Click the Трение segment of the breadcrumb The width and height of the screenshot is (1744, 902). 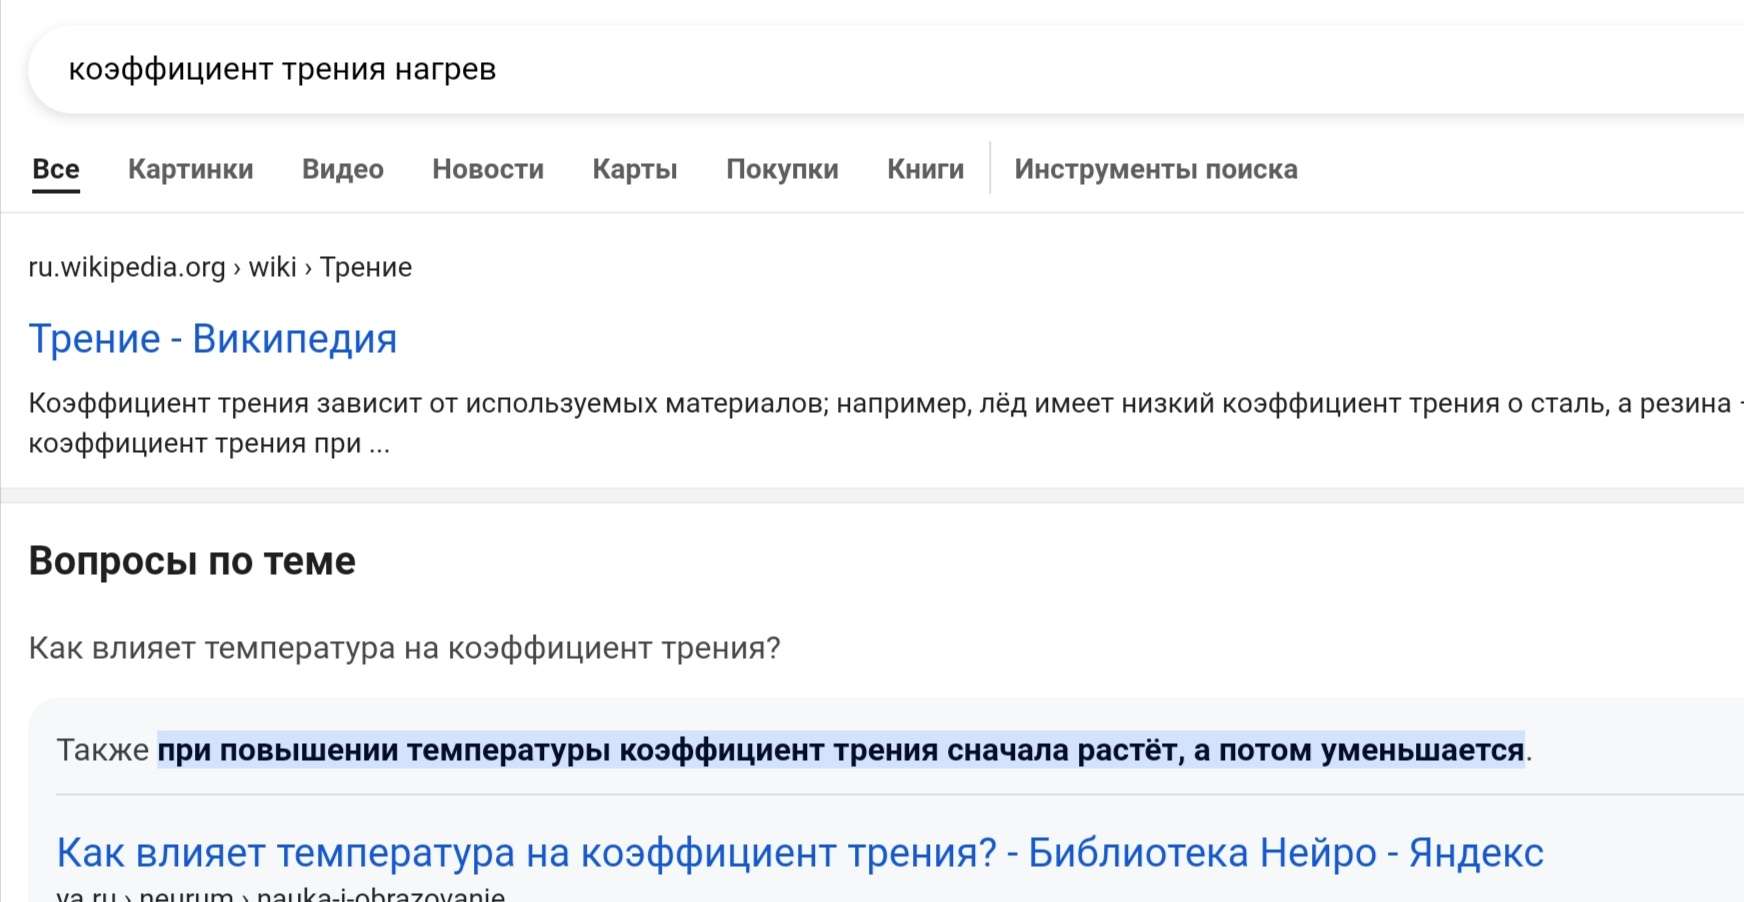click(366, 267)
